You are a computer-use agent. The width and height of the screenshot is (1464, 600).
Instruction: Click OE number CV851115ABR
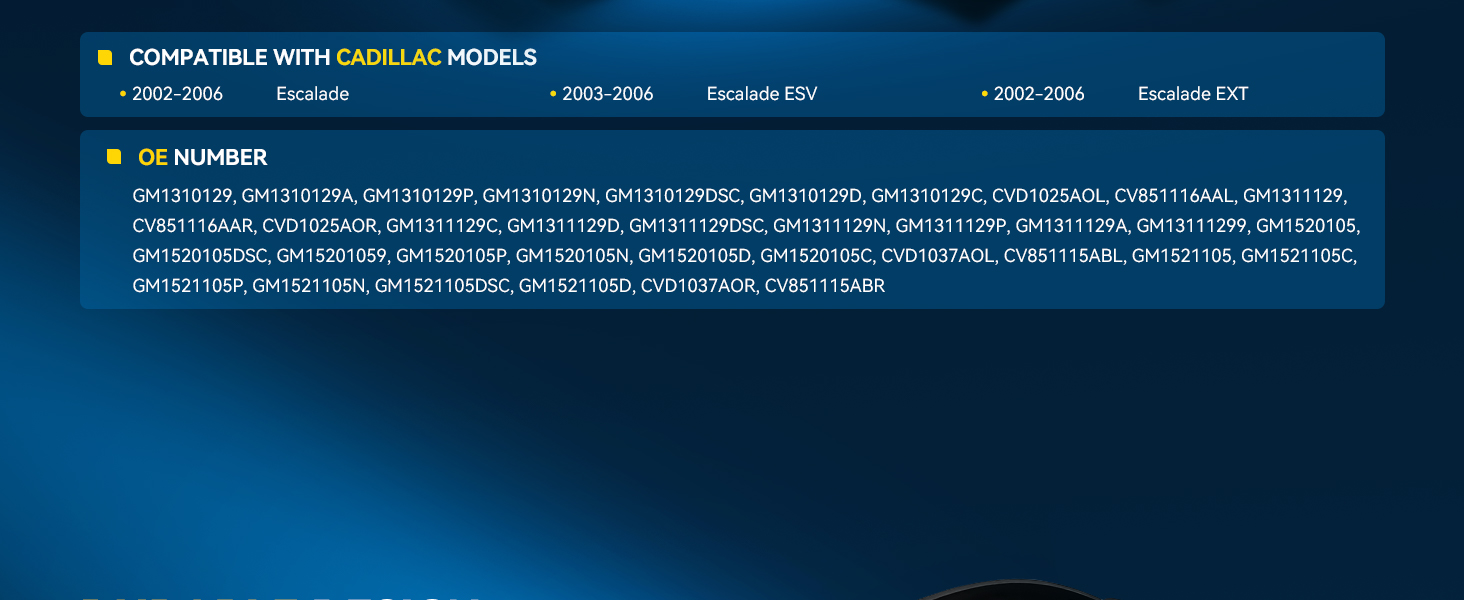pos(825,286)
